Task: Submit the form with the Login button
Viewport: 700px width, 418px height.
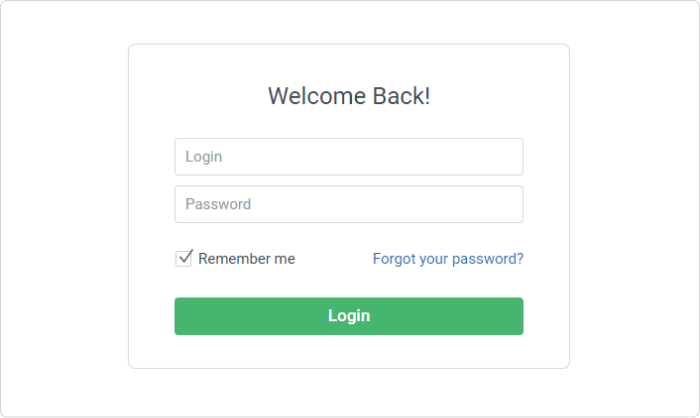Action: click(x=348, y=316)
